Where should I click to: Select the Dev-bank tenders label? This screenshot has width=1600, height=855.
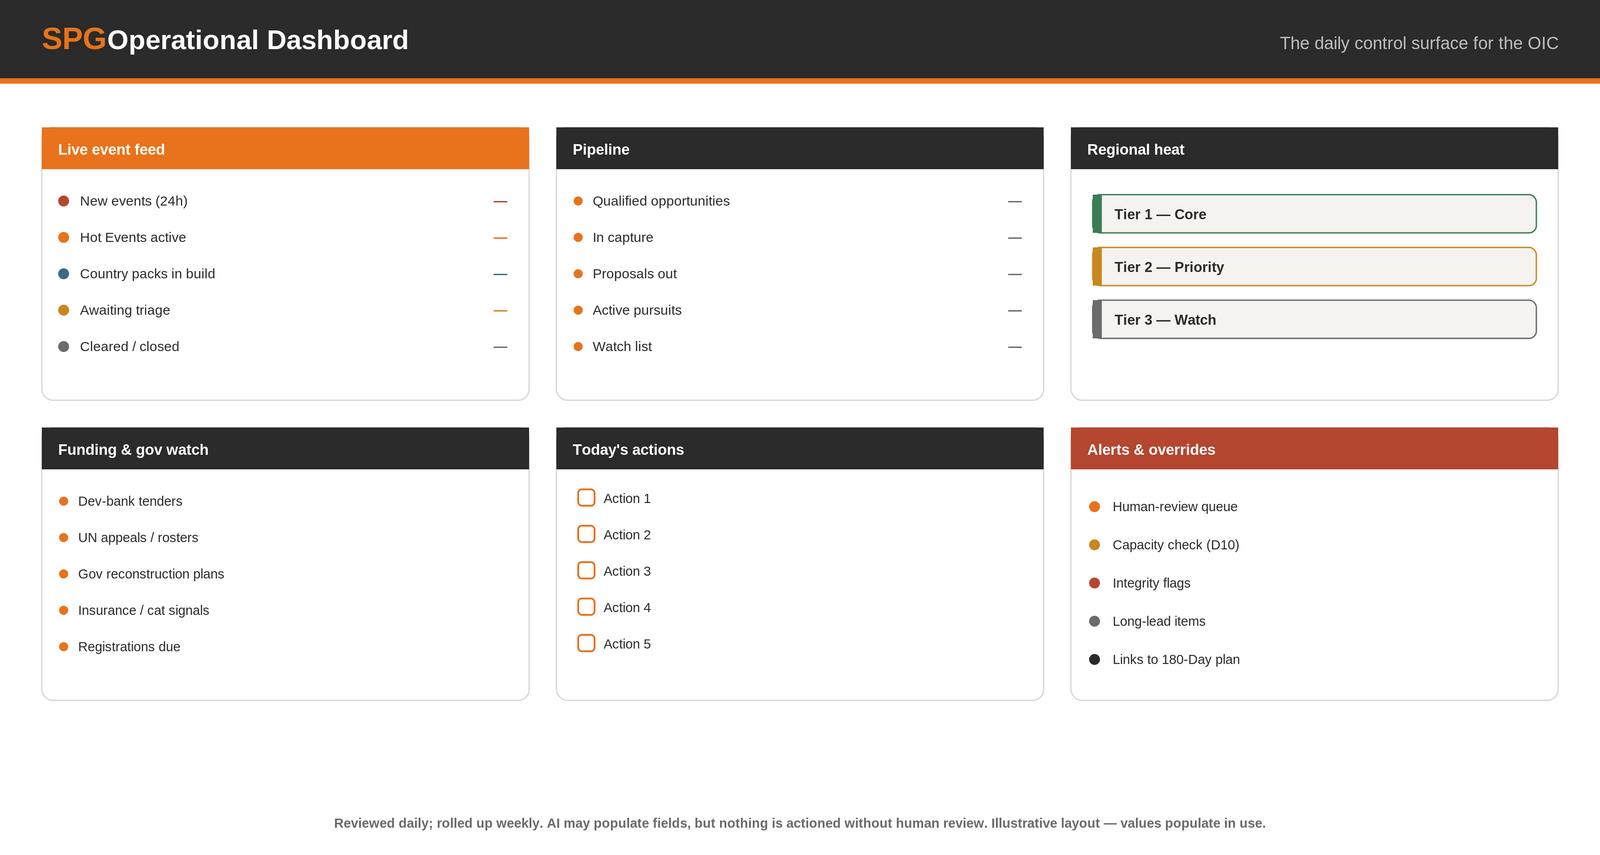(130, 501)
